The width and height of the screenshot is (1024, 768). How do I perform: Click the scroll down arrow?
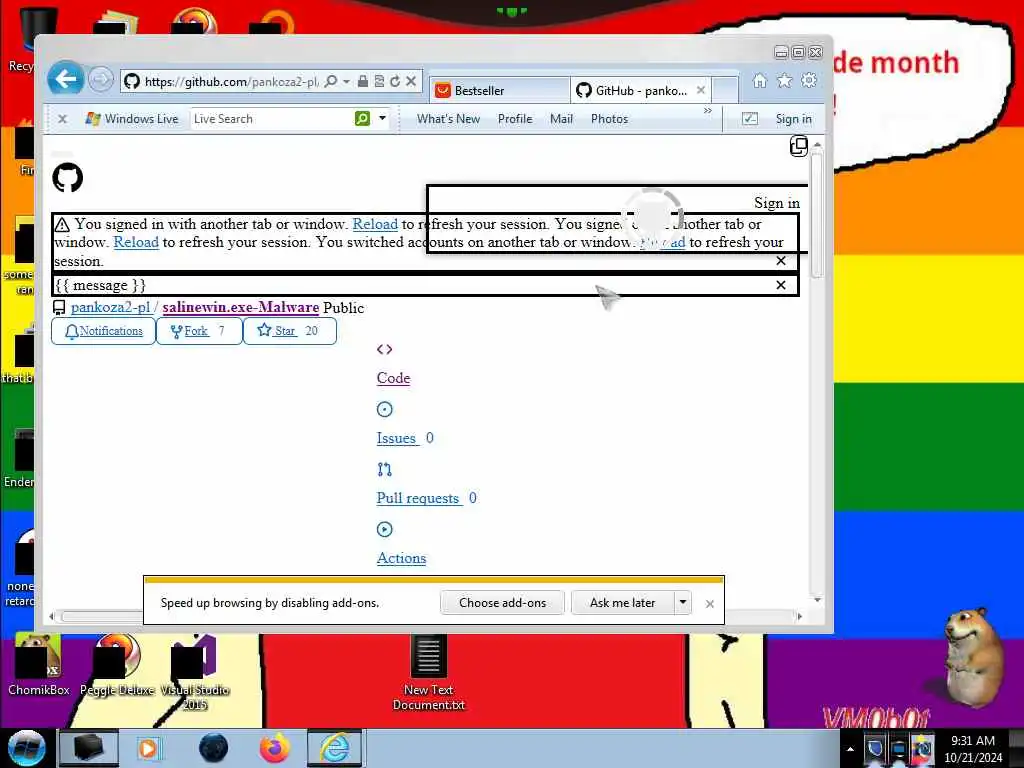[817, 600]
